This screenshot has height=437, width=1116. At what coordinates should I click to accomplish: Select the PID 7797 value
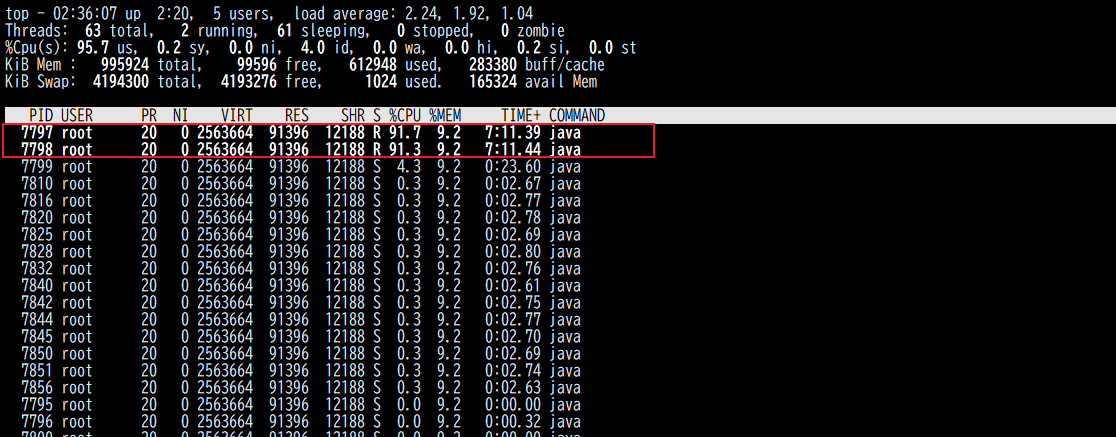point(37,132)
